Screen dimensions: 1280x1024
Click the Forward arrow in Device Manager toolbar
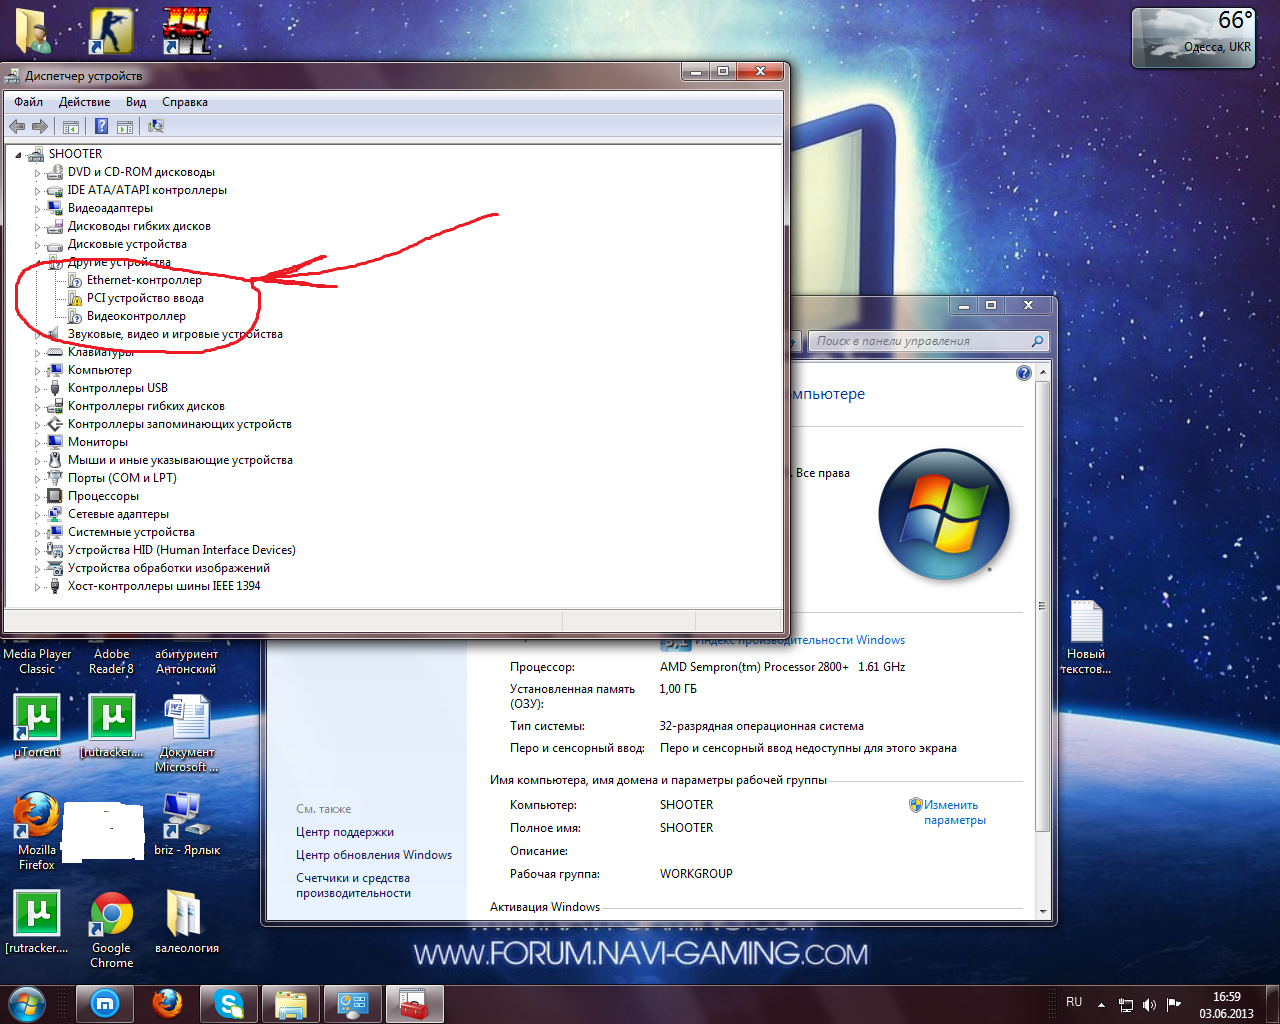(40, 126)
